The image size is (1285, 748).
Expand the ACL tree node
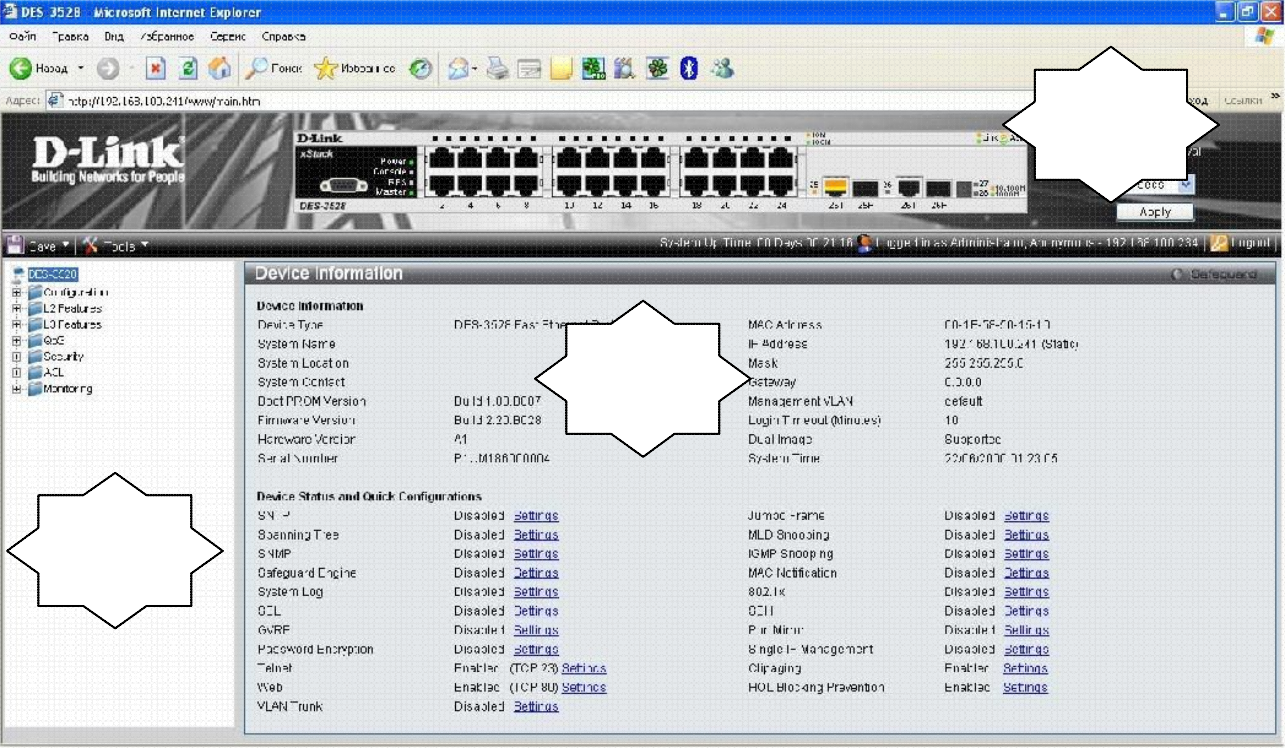tap(16, 372)
